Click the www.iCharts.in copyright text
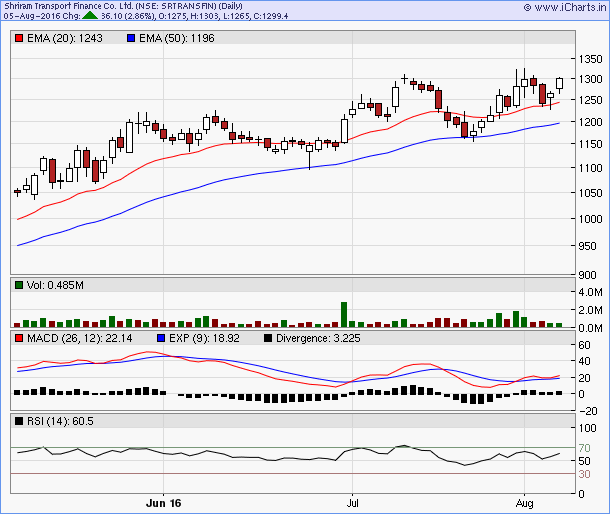The height and width of the screenshot is (514, 610). pyautogui.click(x=565, y=7)
